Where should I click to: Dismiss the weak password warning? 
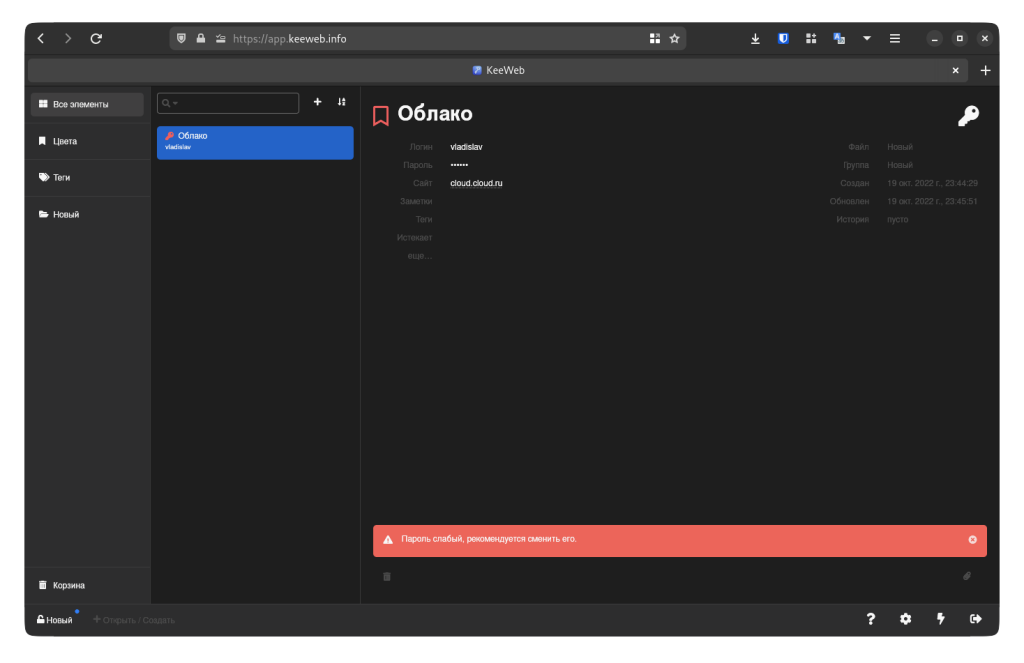(972, 540)
